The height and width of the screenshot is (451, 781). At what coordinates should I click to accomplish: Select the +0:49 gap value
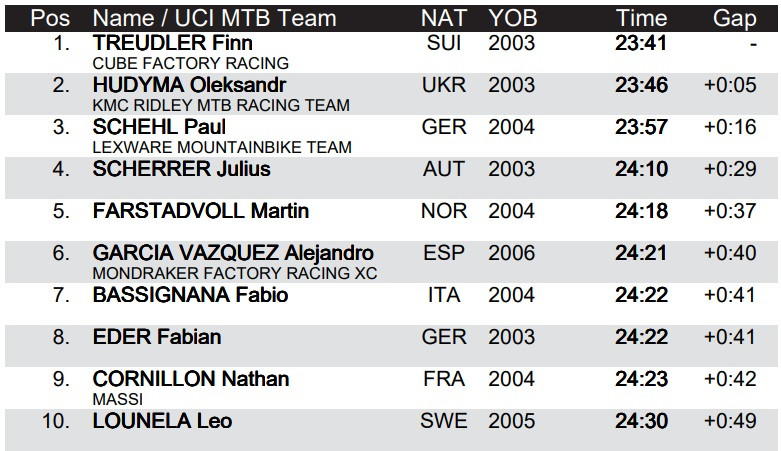[730, 421]
